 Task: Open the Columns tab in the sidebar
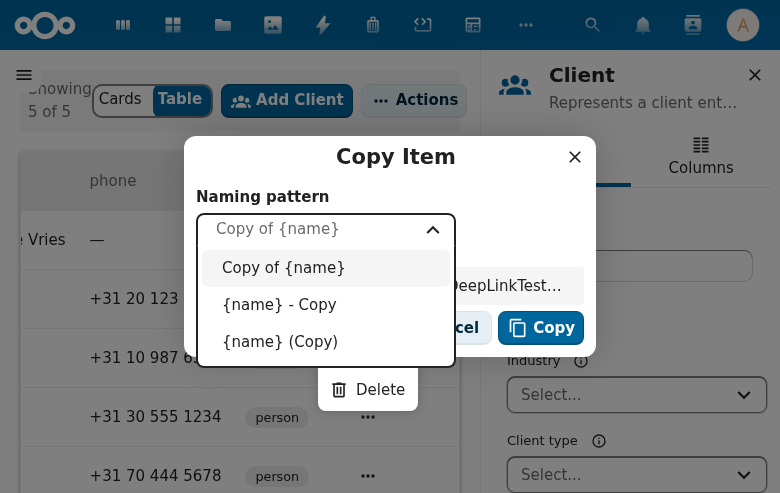click(701, 156)
